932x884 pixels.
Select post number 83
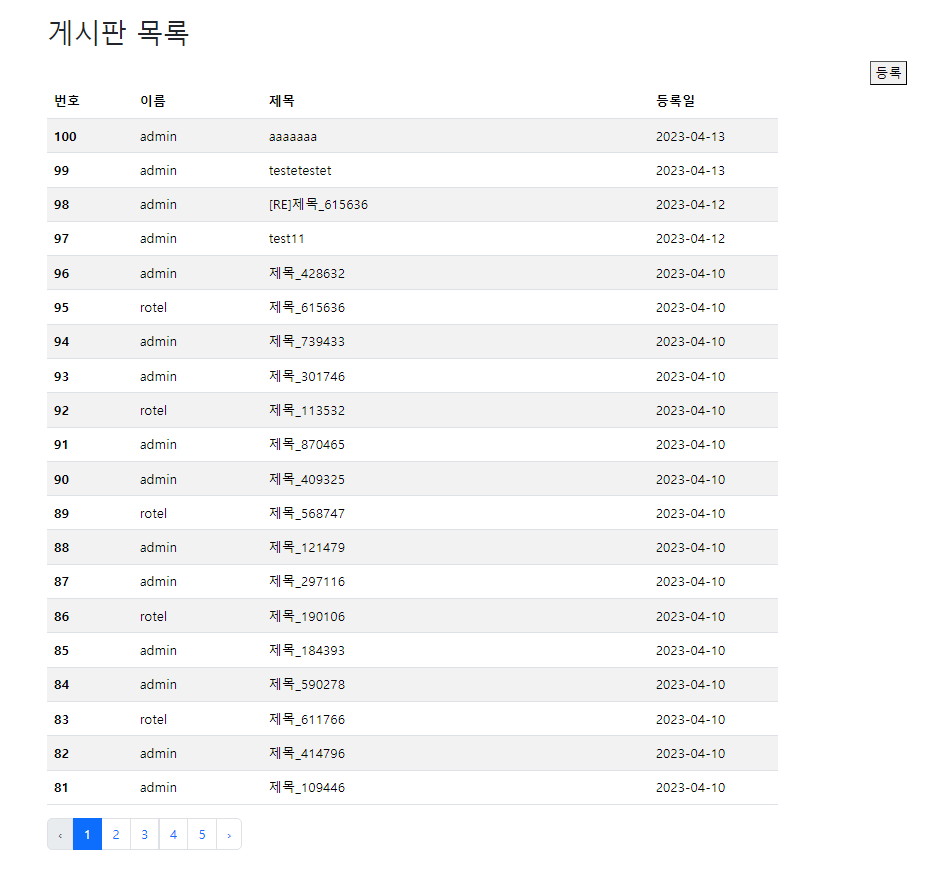(61, 719)
